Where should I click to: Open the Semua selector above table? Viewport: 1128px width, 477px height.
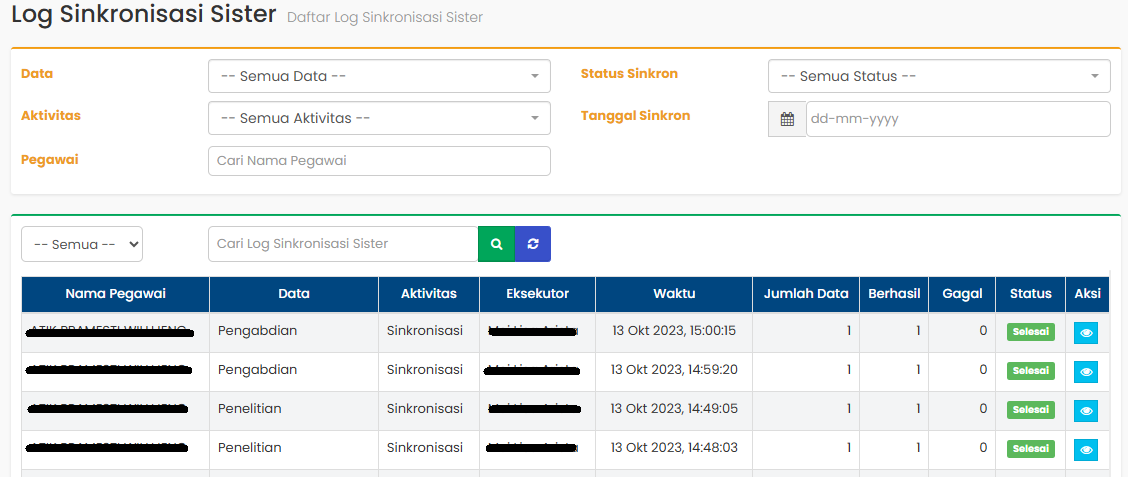pyautogui.click(x=82, y=244)
